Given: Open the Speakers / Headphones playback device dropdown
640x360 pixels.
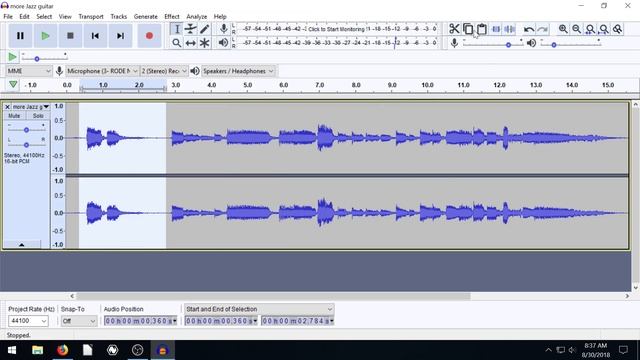Looking at the screenshot, I should [238, 71].
